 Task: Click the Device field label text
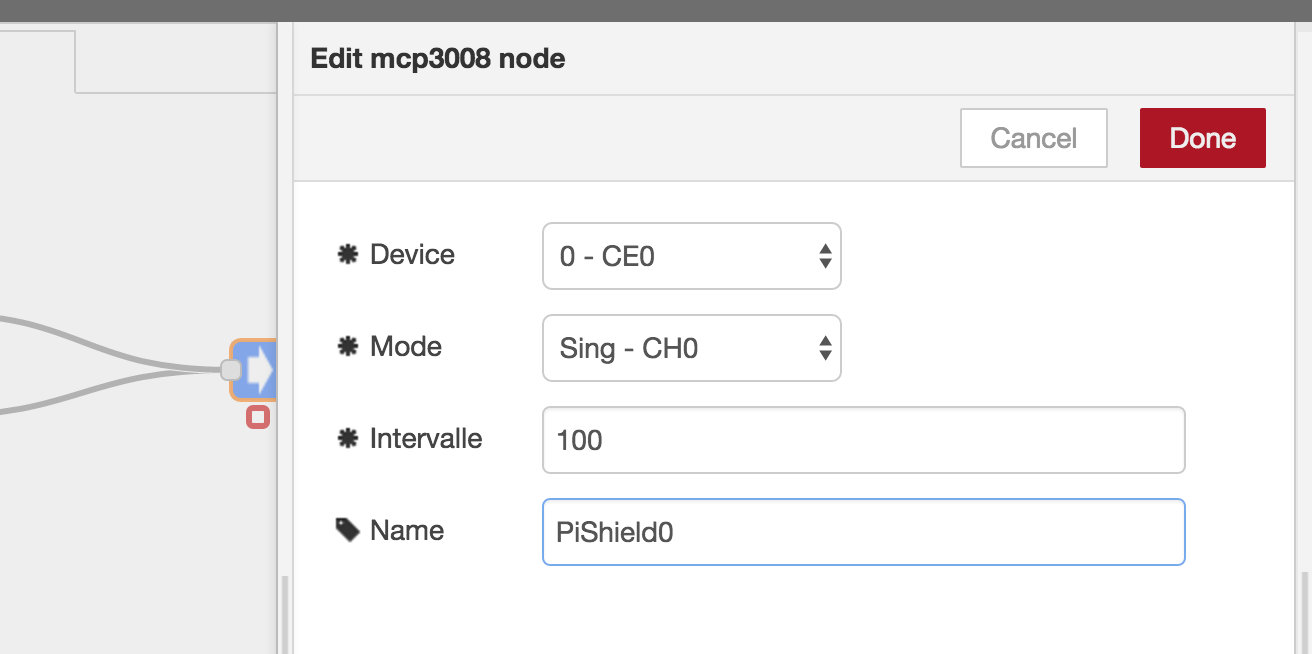[412, 254]
